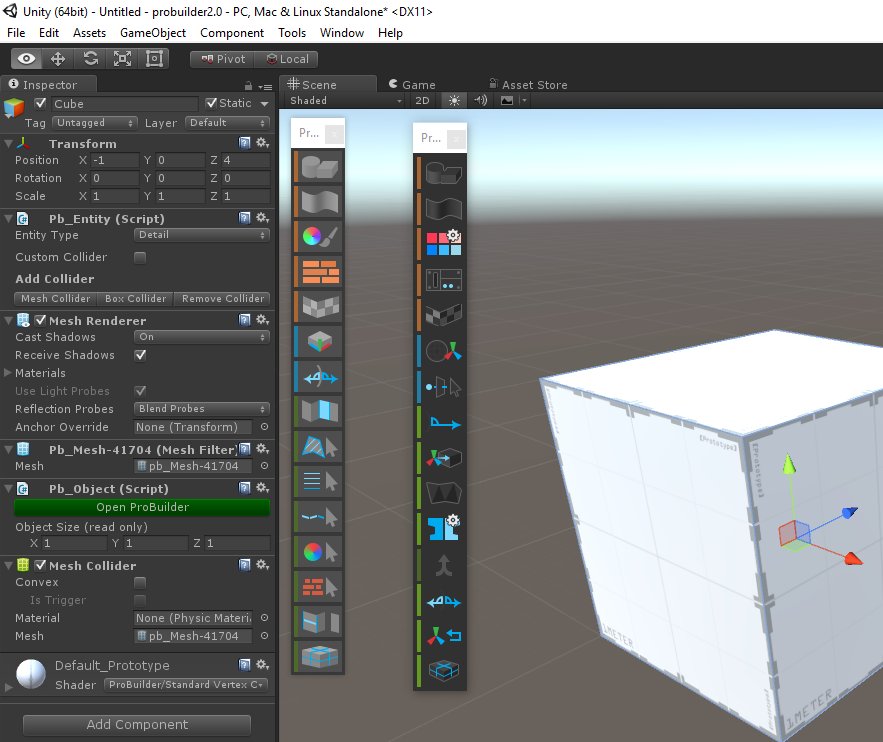Image resolution: width=883 pixels, height=742 pixels.
Task: Select the Scale tool in toolbar
Action: coord(122,59)
